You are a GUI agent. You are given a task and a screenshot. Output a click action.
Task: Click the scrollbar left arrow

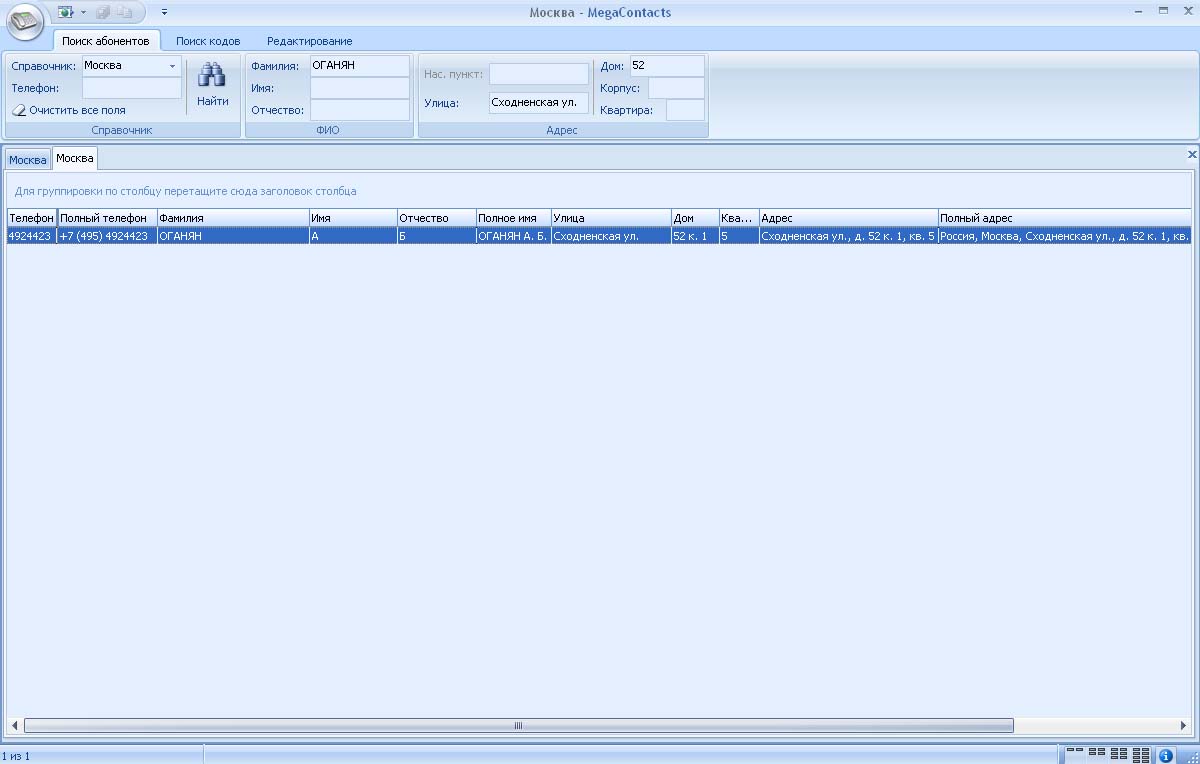tap(15, 726)
